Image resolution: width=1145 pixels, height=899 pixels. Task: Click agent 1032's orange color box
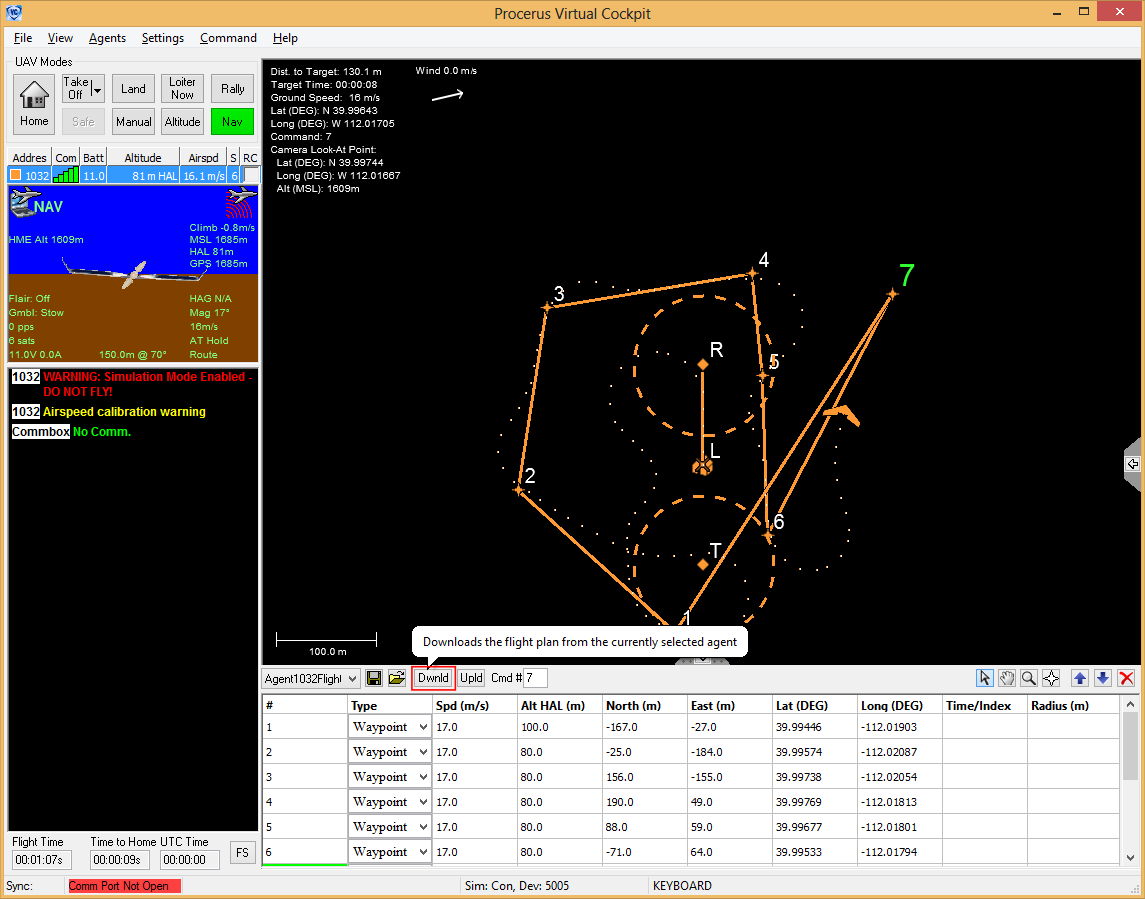pyautogui.click(x=15, y=175)
